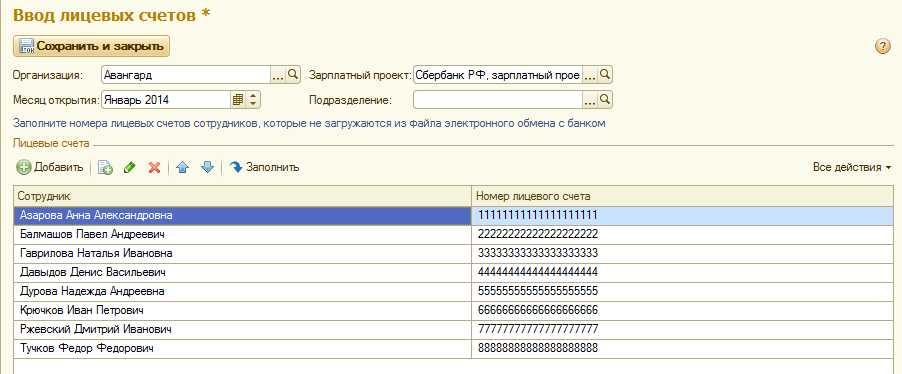Click the red X delete icon

coord(154,167)
